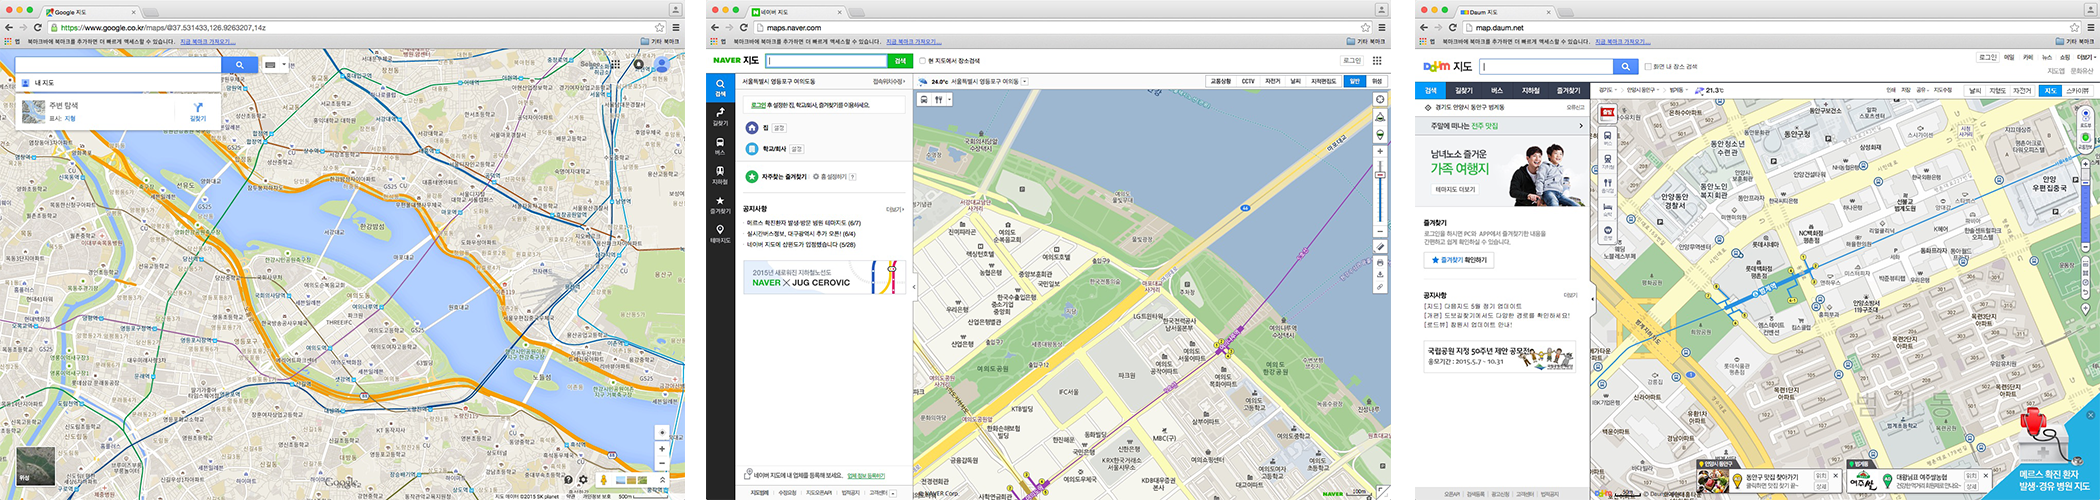
Task: Open 더보기 link next to 공지사항 in Naver
Action: [895, 209]
